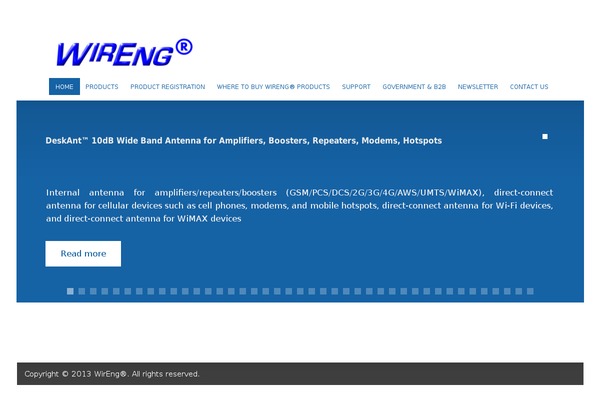Click the WirEng logo

click(x=124, y=52)
